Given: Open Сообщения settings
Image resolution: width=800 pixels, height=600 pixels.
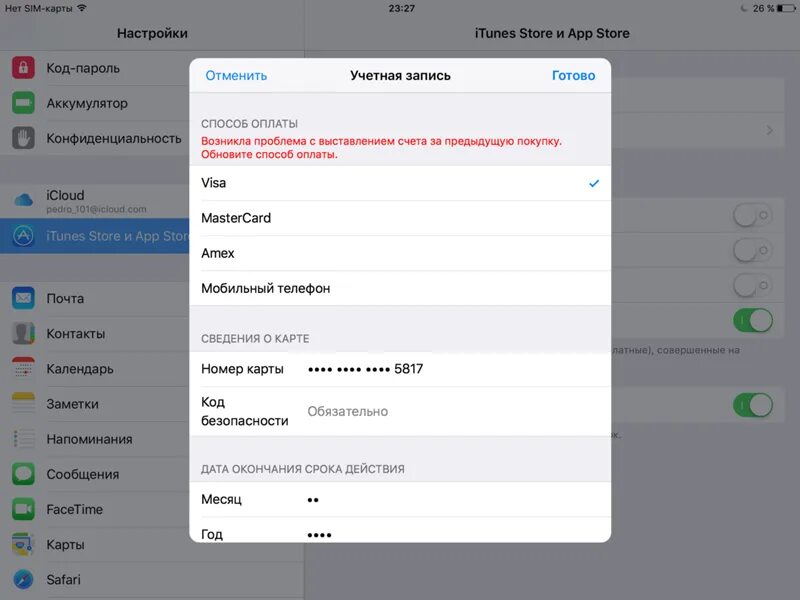Looking at the screenshot, I should 94,474.
